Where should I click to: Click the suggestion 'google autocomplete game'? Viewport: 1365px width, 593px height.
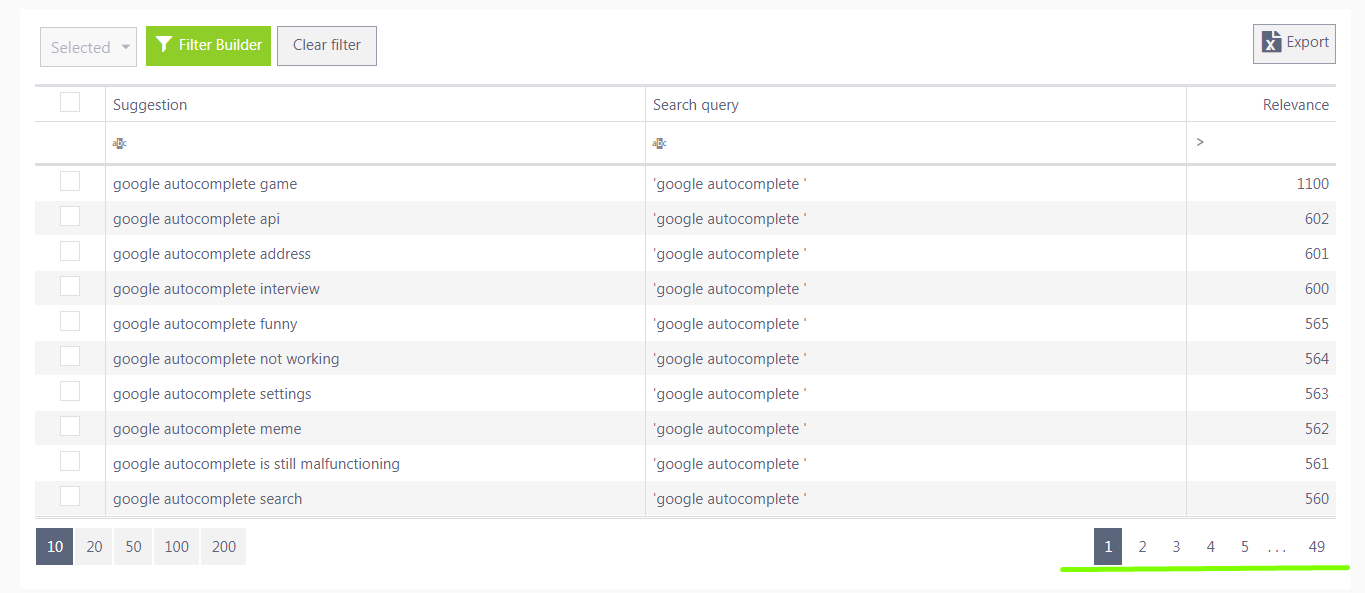click(205, 184)
